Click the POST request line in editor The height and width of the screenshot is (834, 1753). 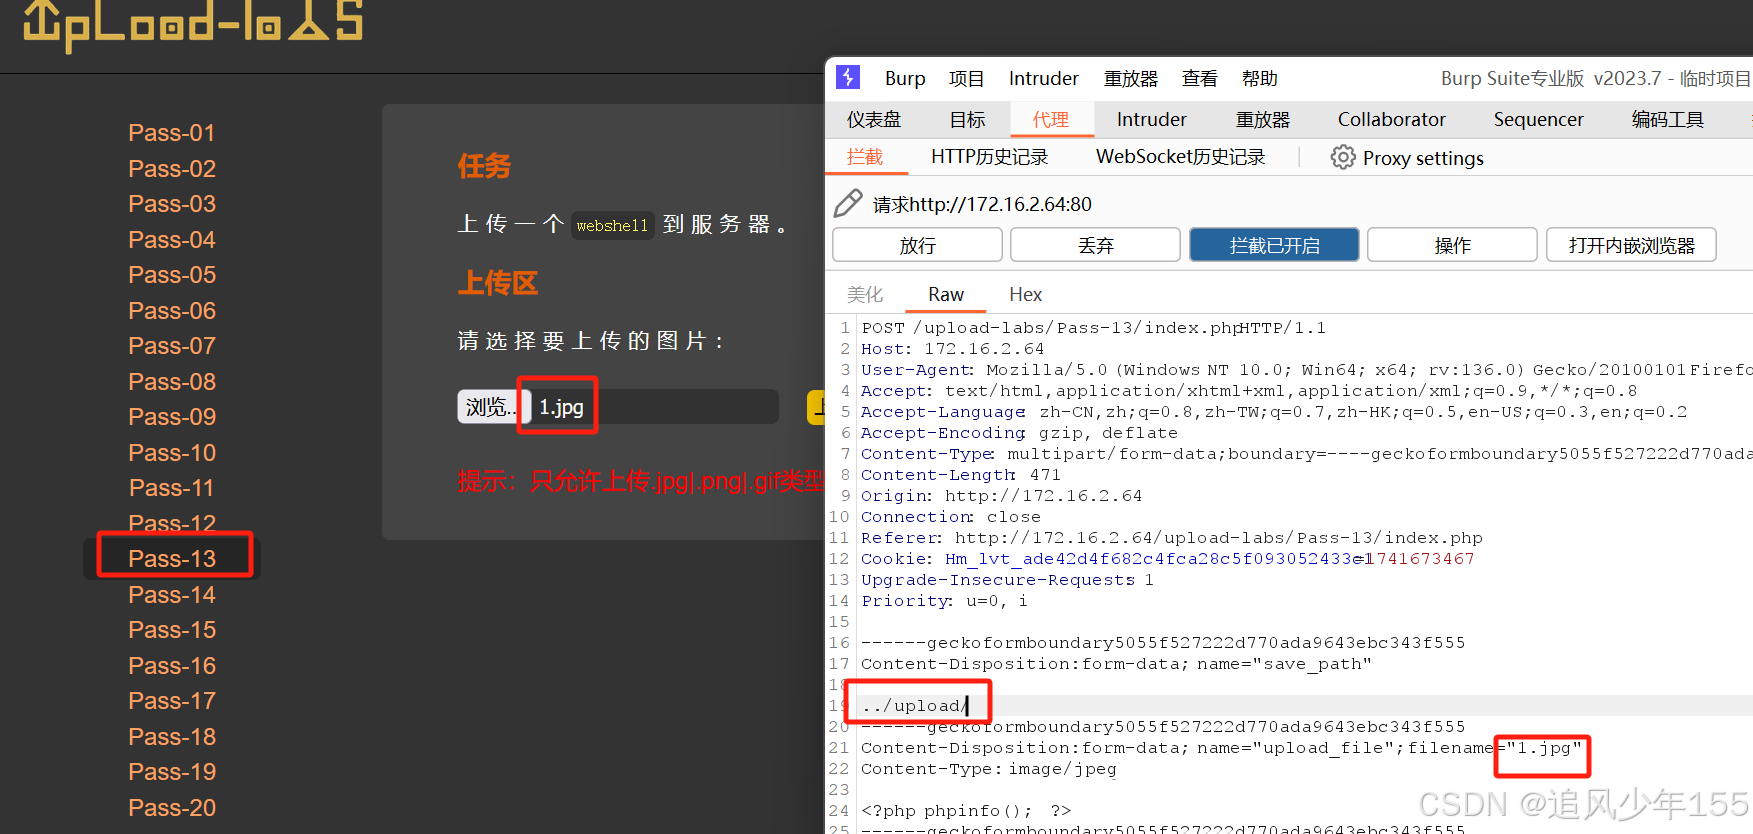[1094, 328]
